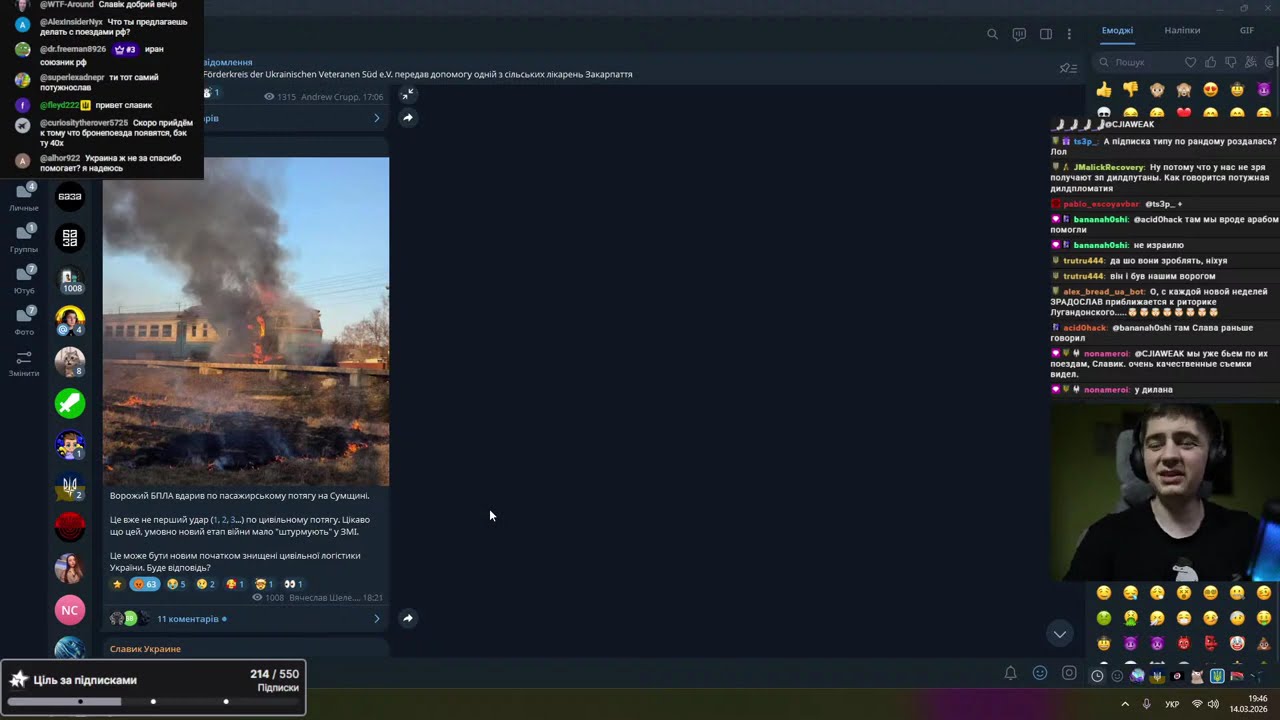Insert the purple devil emoji in top row
Screen dimensions: 1280x720
tap(1264, 90)
